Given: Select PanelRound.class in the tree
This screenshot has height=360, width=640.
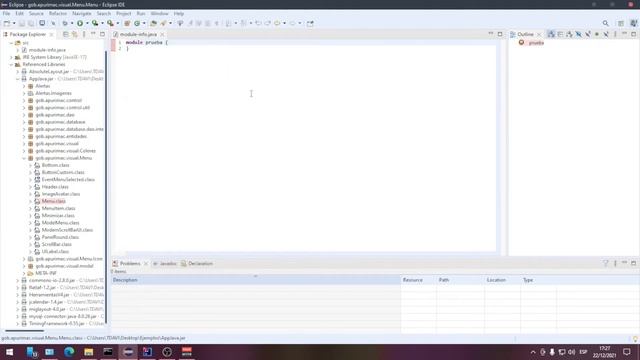Looking at the screenshot, I should pyautogui.click(x=60, y=237).
